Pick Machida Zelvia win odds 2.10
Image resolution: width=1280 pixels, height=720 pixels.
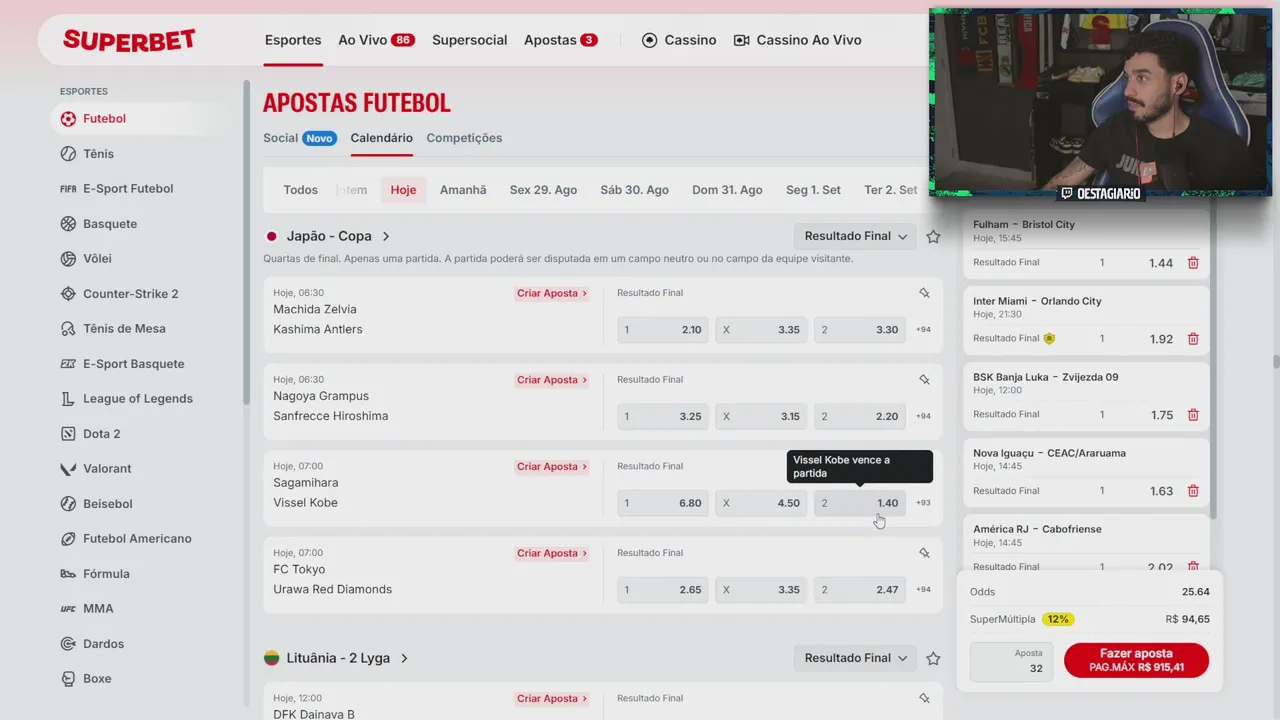[663, 330]
